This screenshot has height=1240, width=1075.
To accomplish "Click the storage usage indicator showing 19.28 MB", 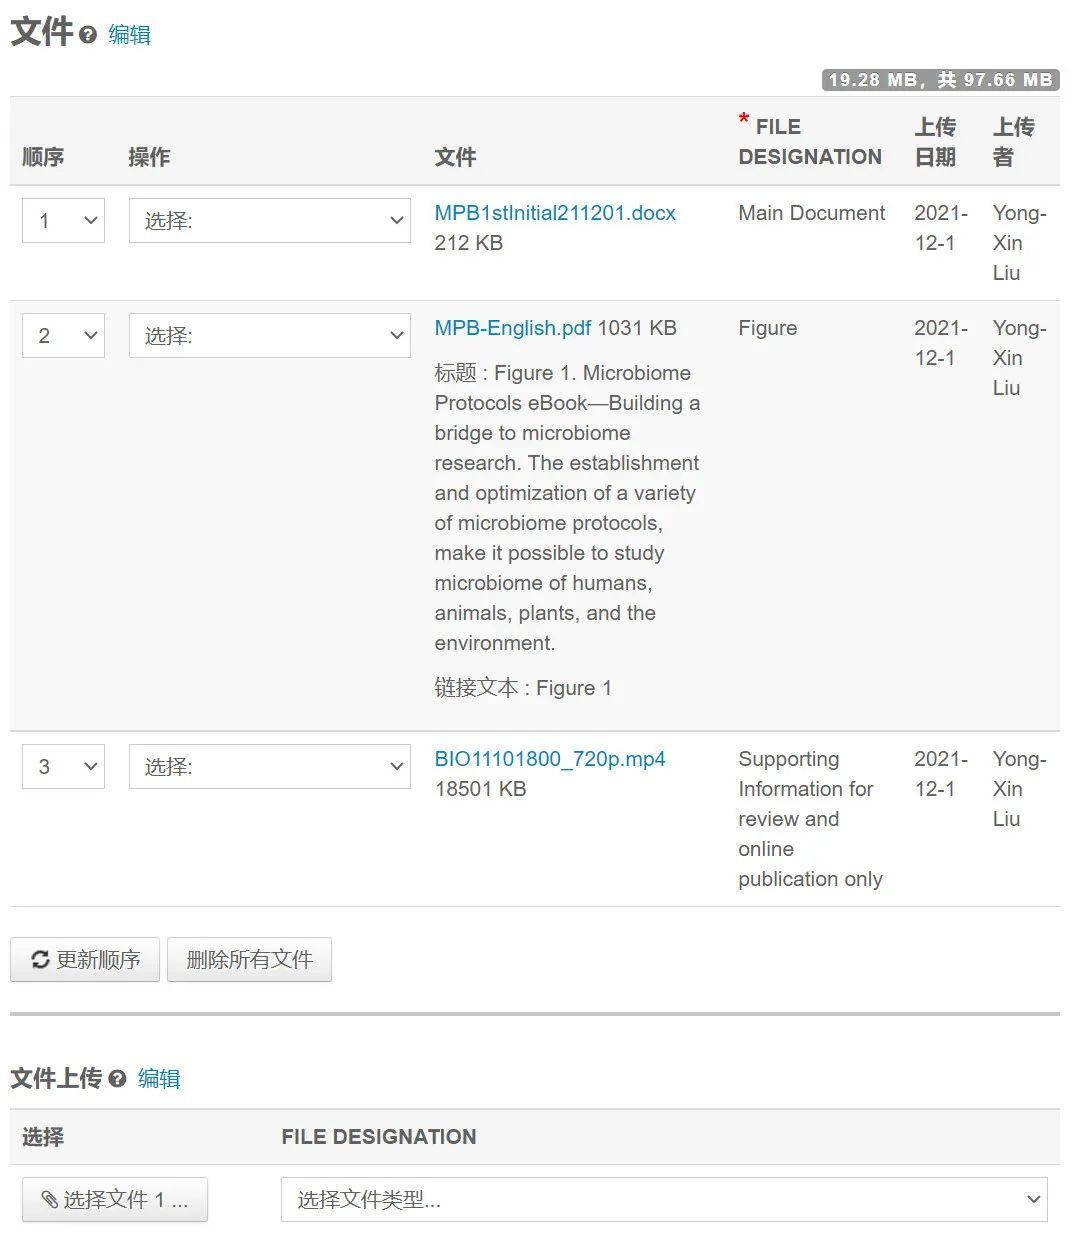I will coord(940,79).
